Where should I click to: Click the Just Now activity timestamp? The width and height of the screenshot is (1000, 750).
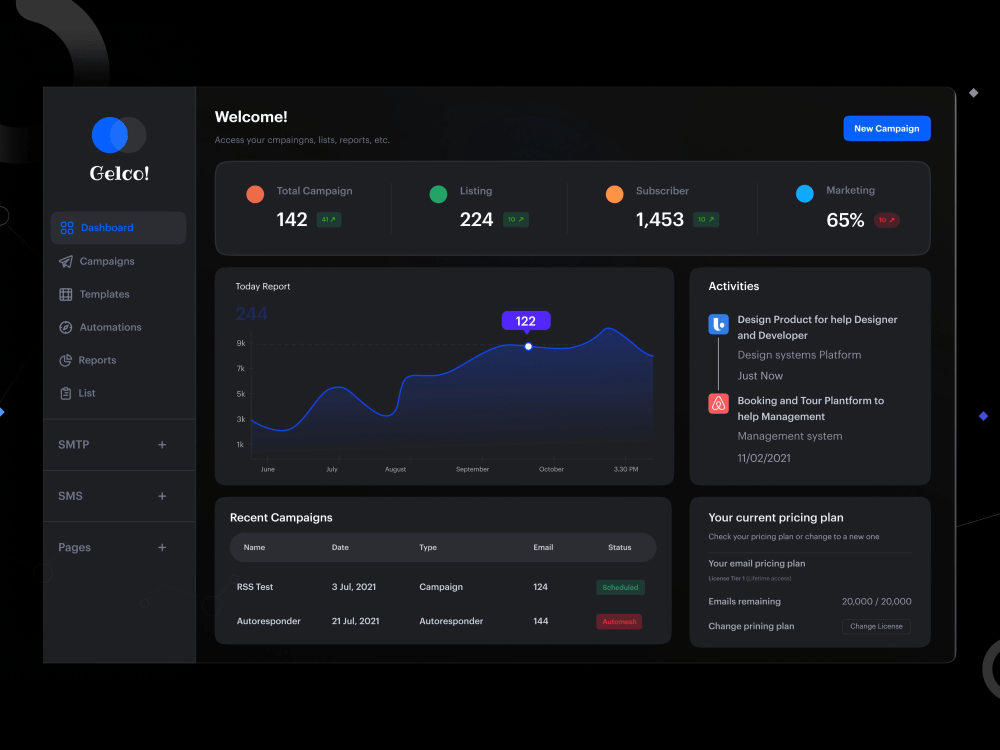pyautogui.click(x=760, y=376)
